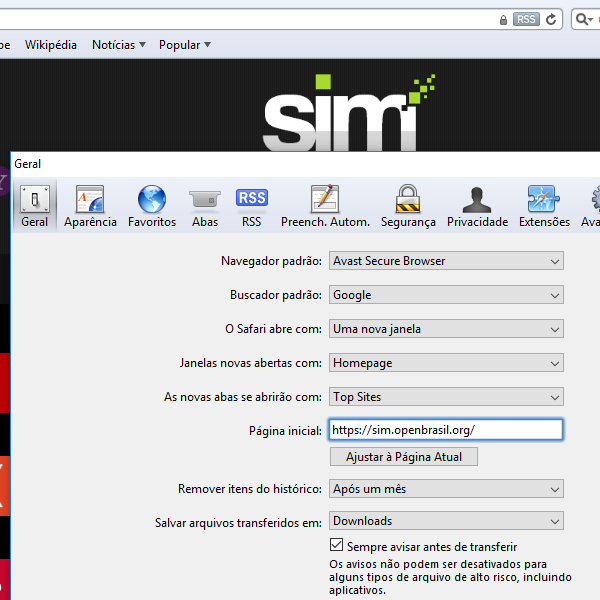Click the Página inicial URL field
The width and height of the screenshot is (600, 600).
(446, 430)
